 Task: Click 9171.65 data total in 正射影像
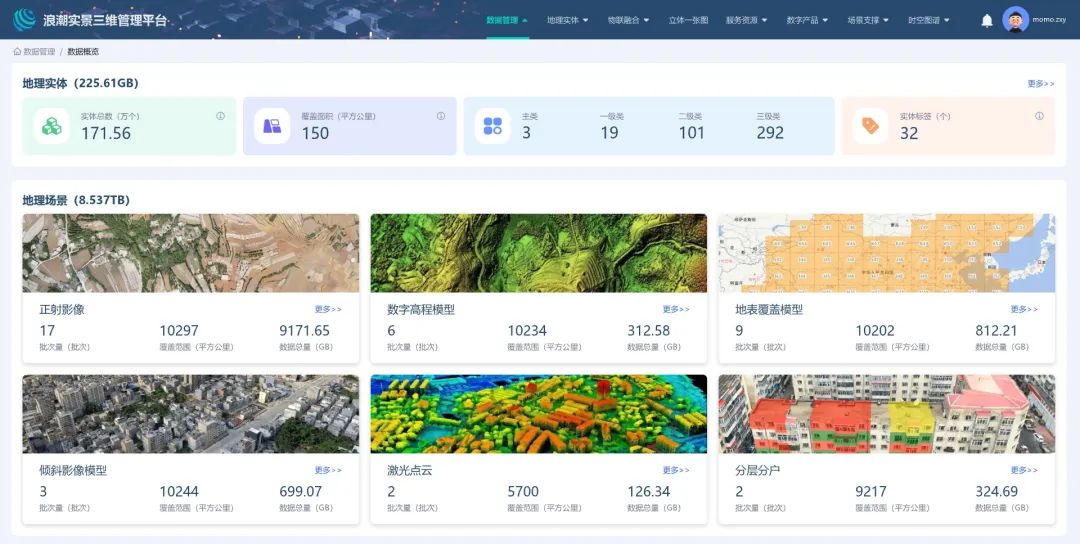point(304,331)
